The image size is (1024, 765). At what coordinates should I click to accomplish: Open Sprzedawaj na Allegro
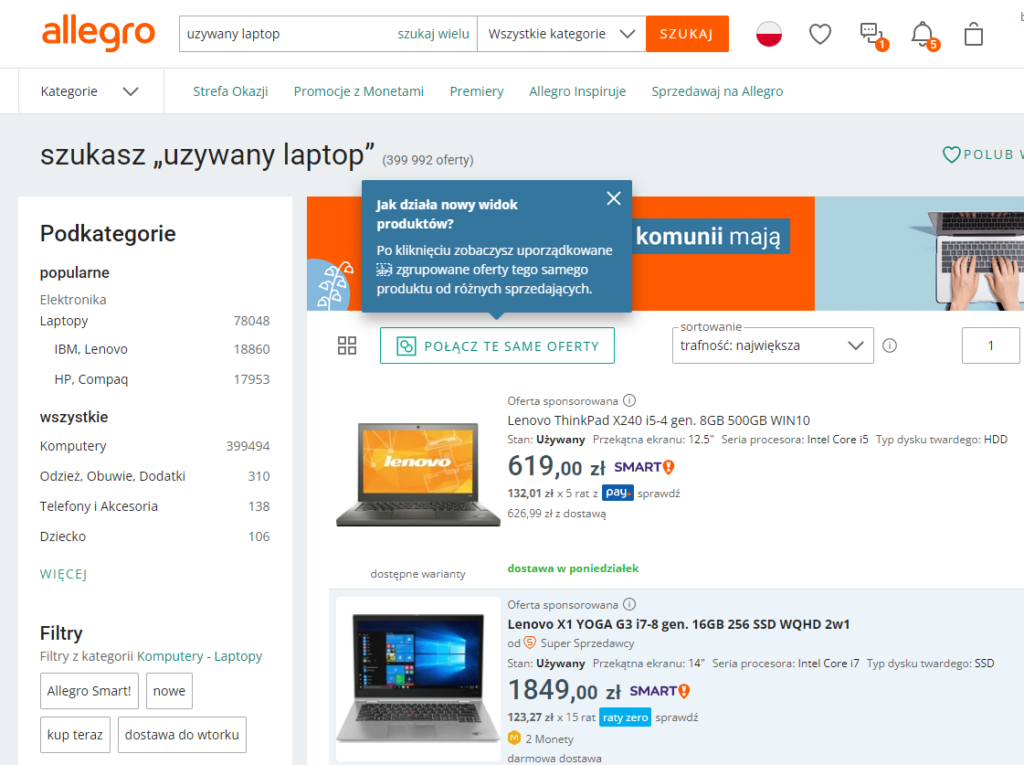tap(717, 91)
